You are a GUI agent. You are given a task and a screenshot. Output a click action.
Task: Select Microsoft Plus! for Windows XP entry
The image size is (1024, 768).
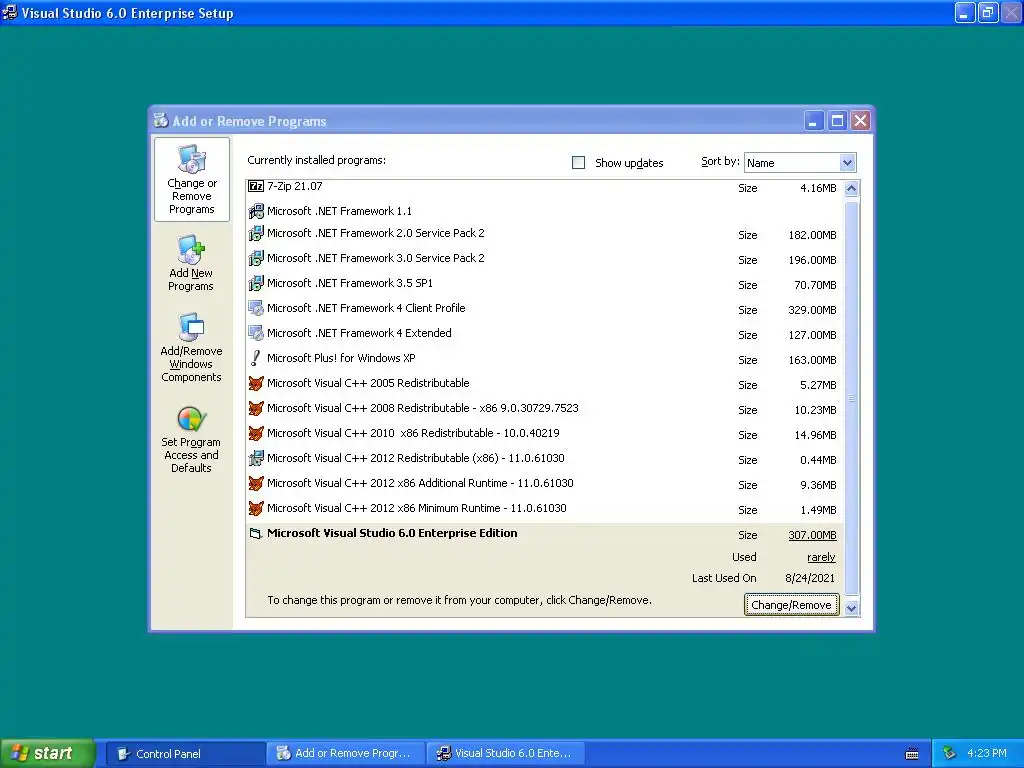tap(545, 359)
